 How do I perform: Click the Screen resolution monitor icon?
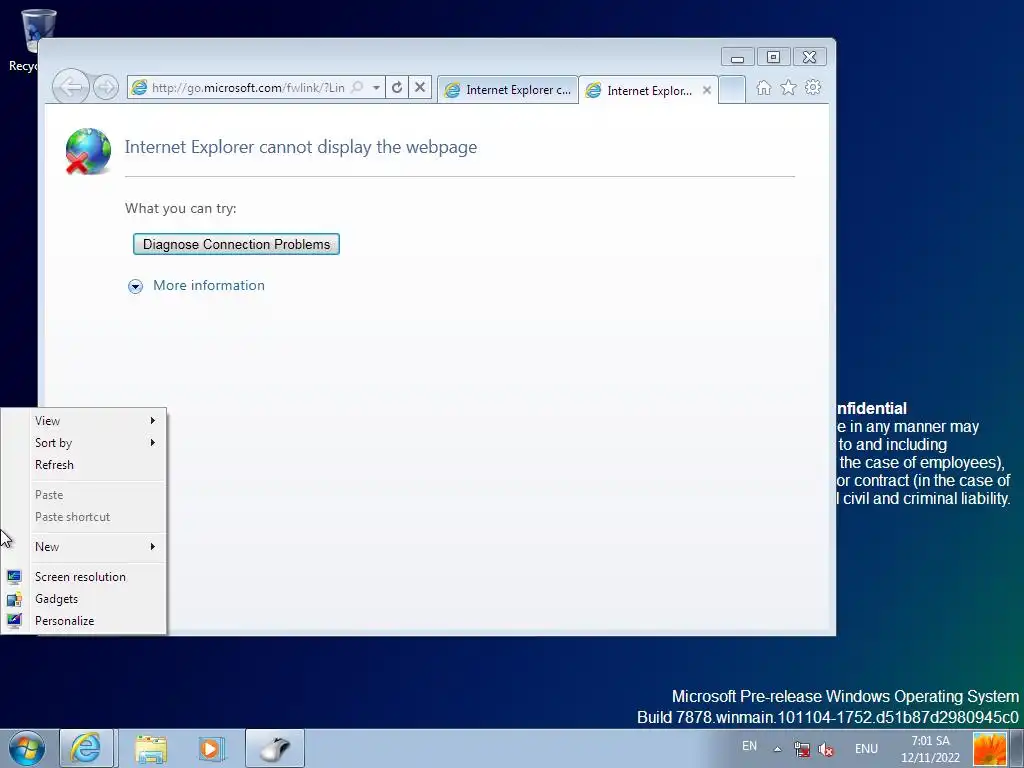point(14,577)
